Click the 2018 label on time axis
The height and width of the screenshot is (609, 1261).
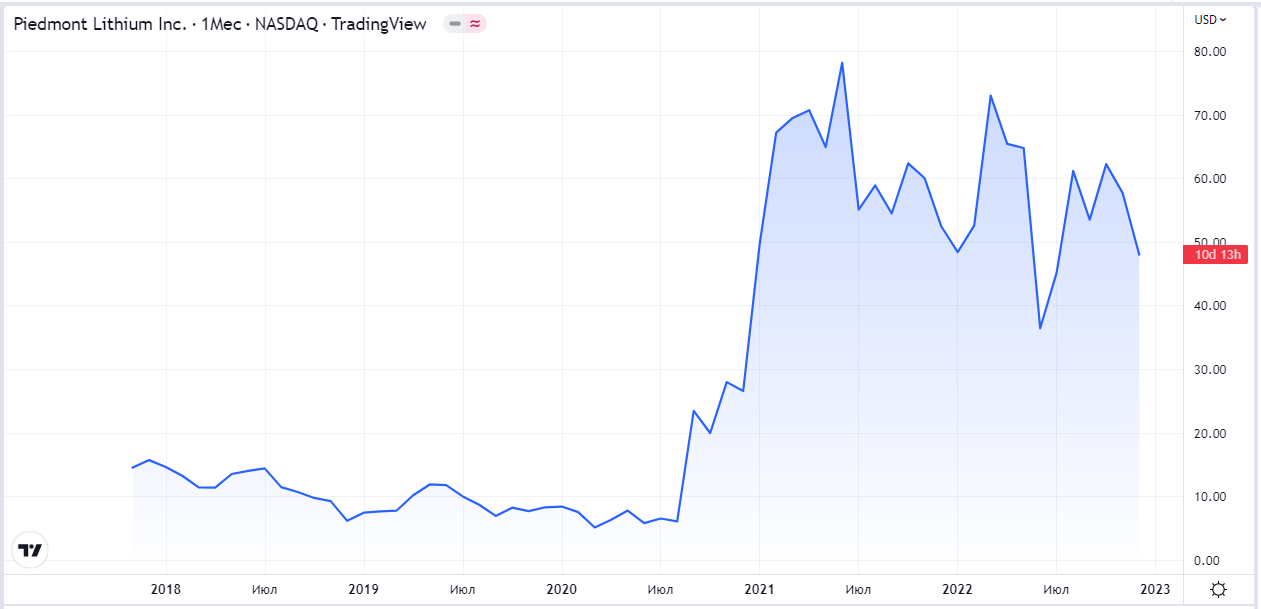[166, 589]
